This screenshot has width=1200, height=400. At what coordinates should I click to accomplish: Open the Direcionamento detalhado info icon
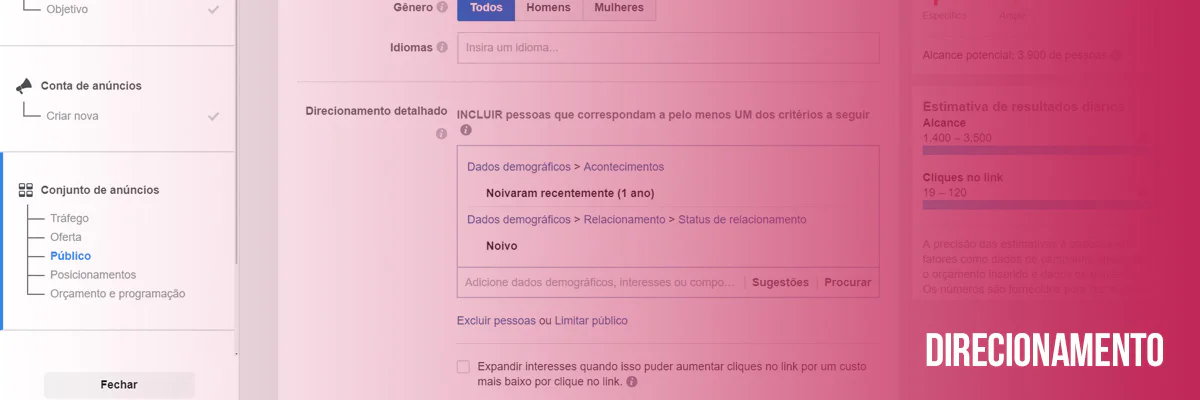(442, 133)
